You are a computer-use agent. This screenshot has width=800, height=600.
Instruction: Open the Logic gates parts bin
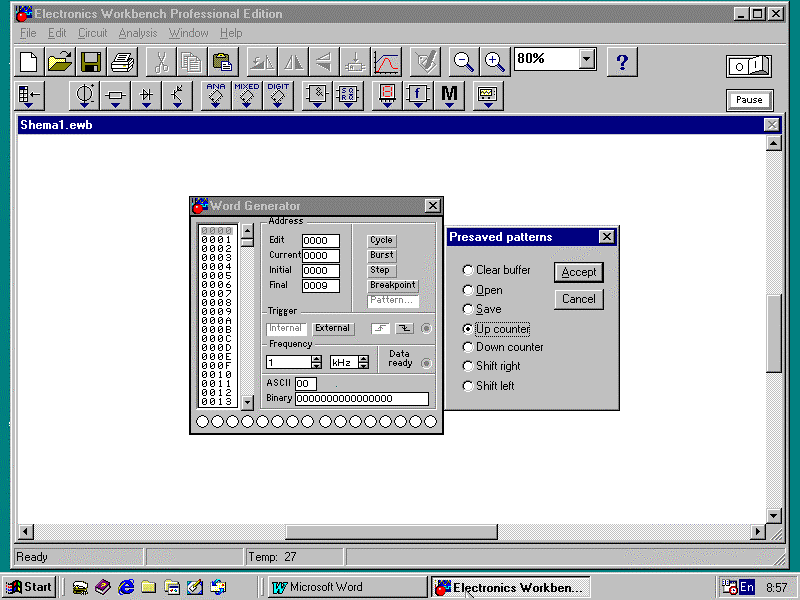[317, 95]
